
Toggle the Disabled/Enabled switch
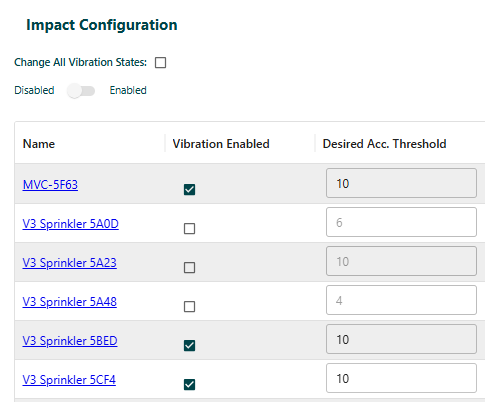(x=81, y=91)
